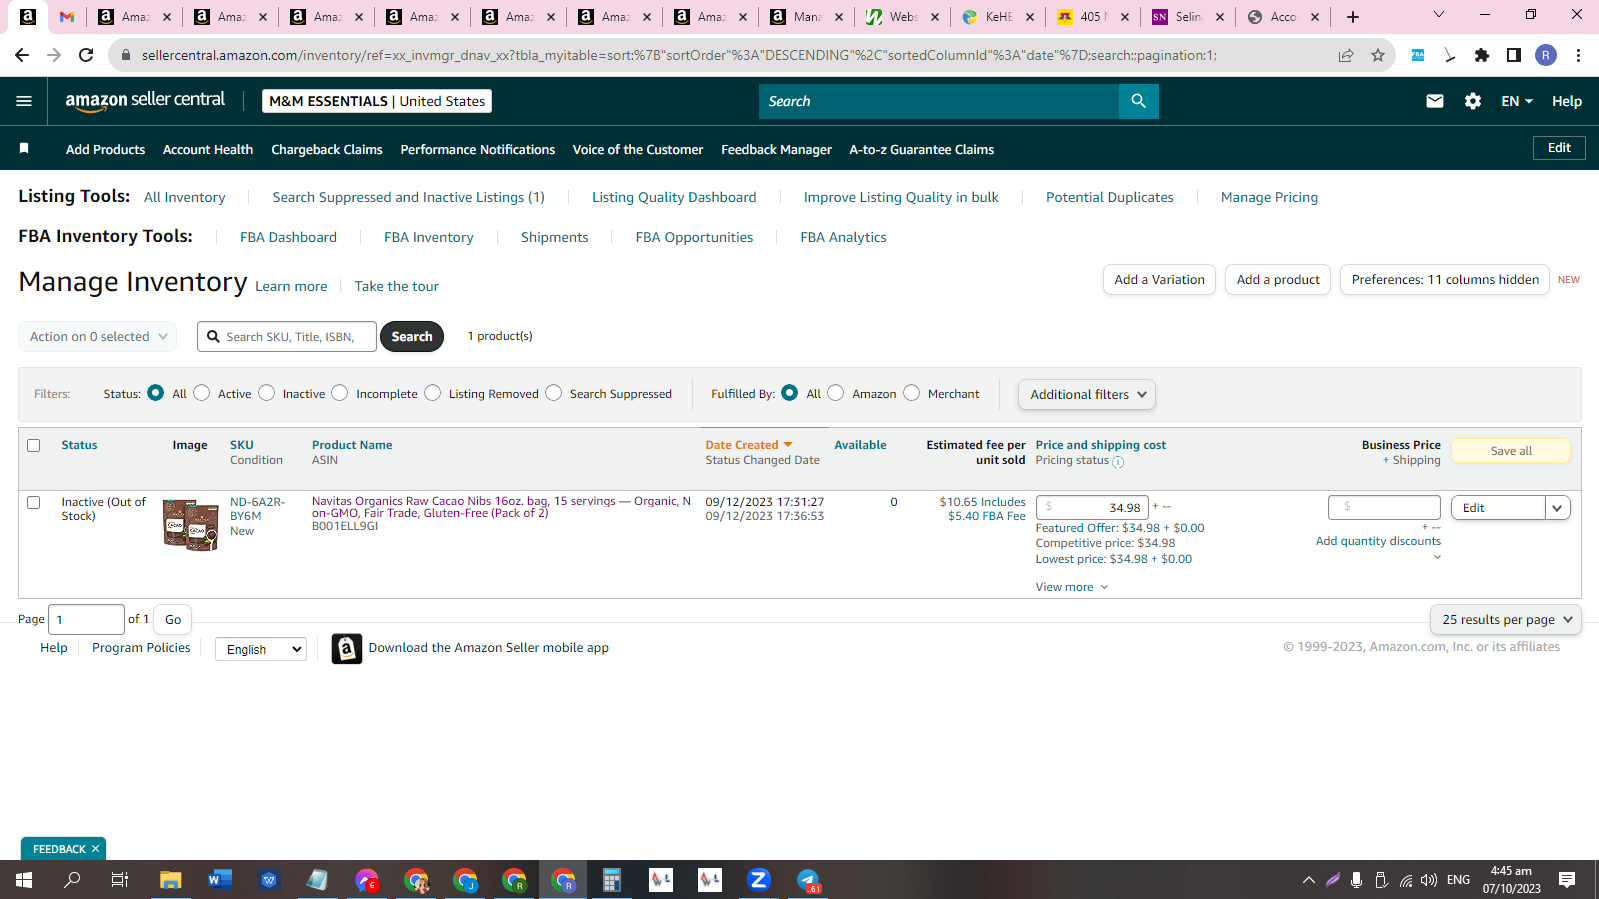Tick the select-all checkbox in table header
Screen dimensions: 1599x899
coord(34,446)
